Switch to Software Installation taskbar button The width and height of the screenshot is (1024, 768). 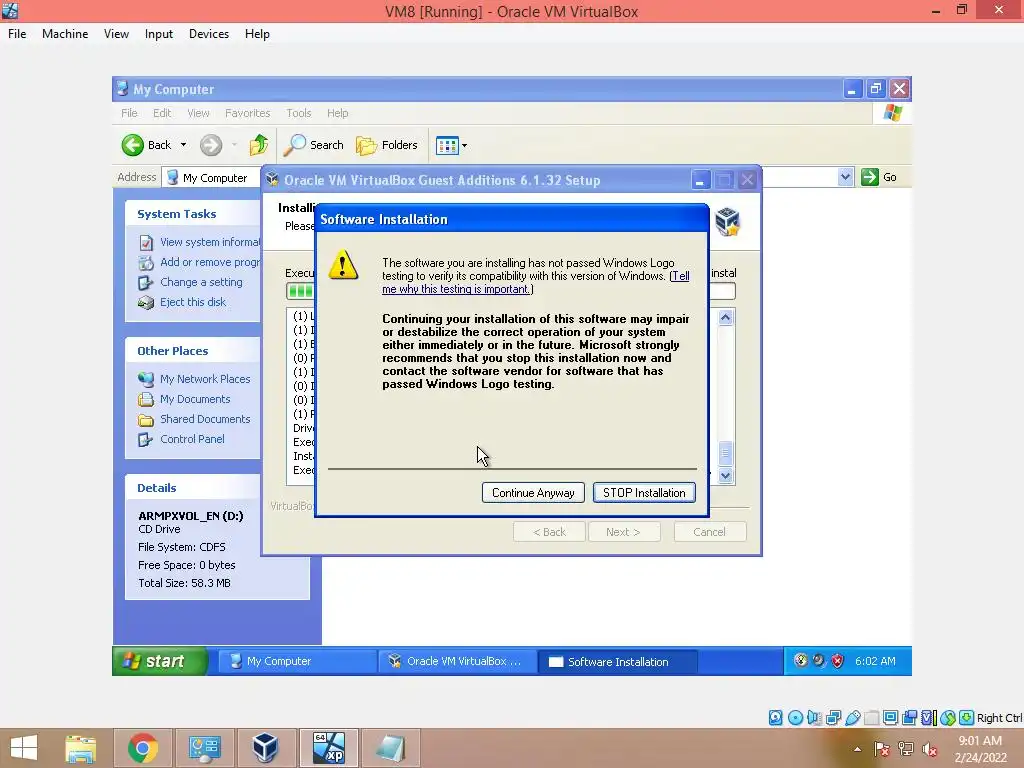(x=617, y=662)
